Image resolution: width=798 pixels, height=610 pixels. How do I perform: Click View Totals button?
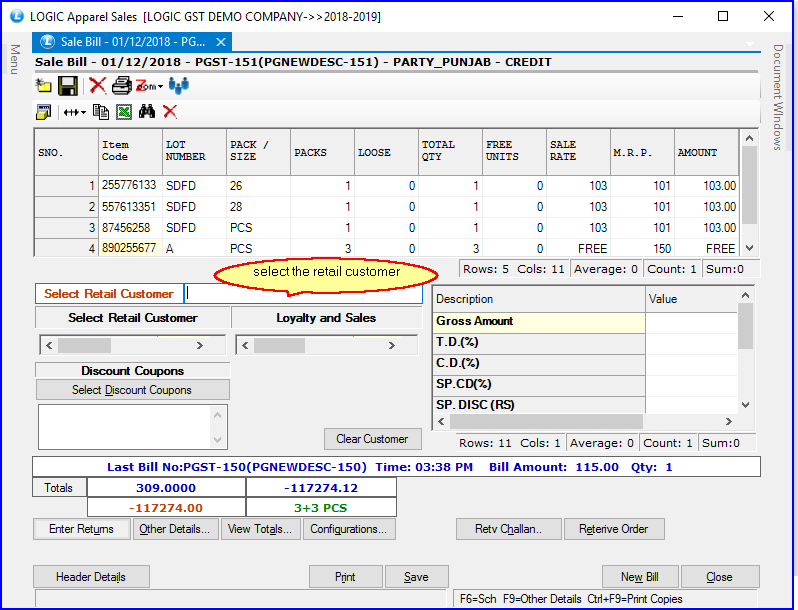[260, 529]
